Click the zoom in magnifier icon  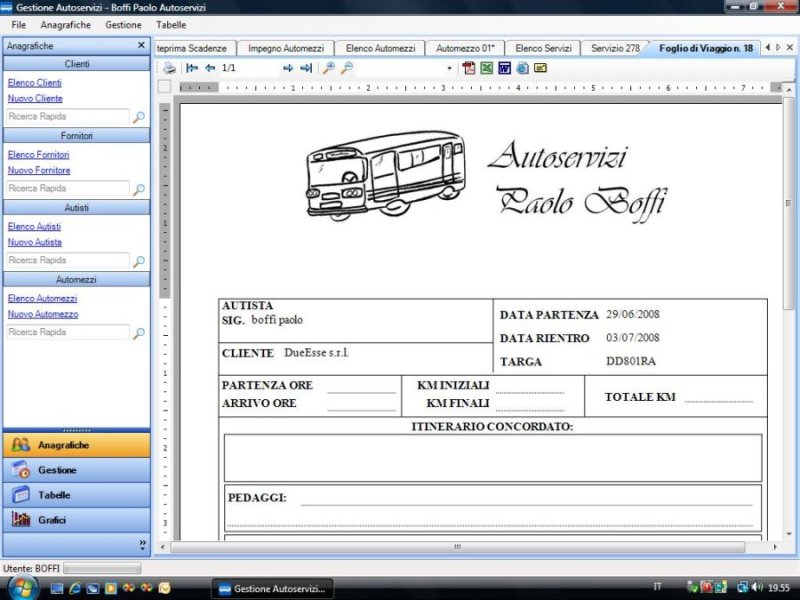point(328,68)
